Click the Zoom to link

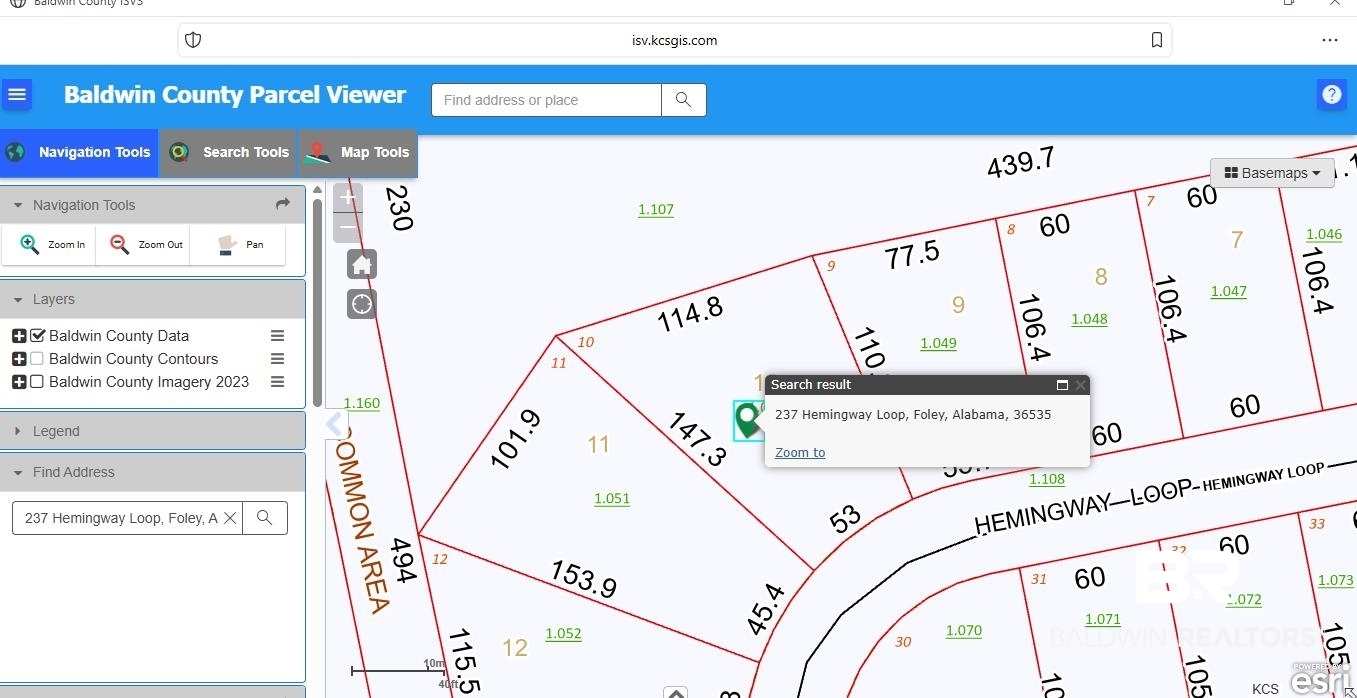800,453
